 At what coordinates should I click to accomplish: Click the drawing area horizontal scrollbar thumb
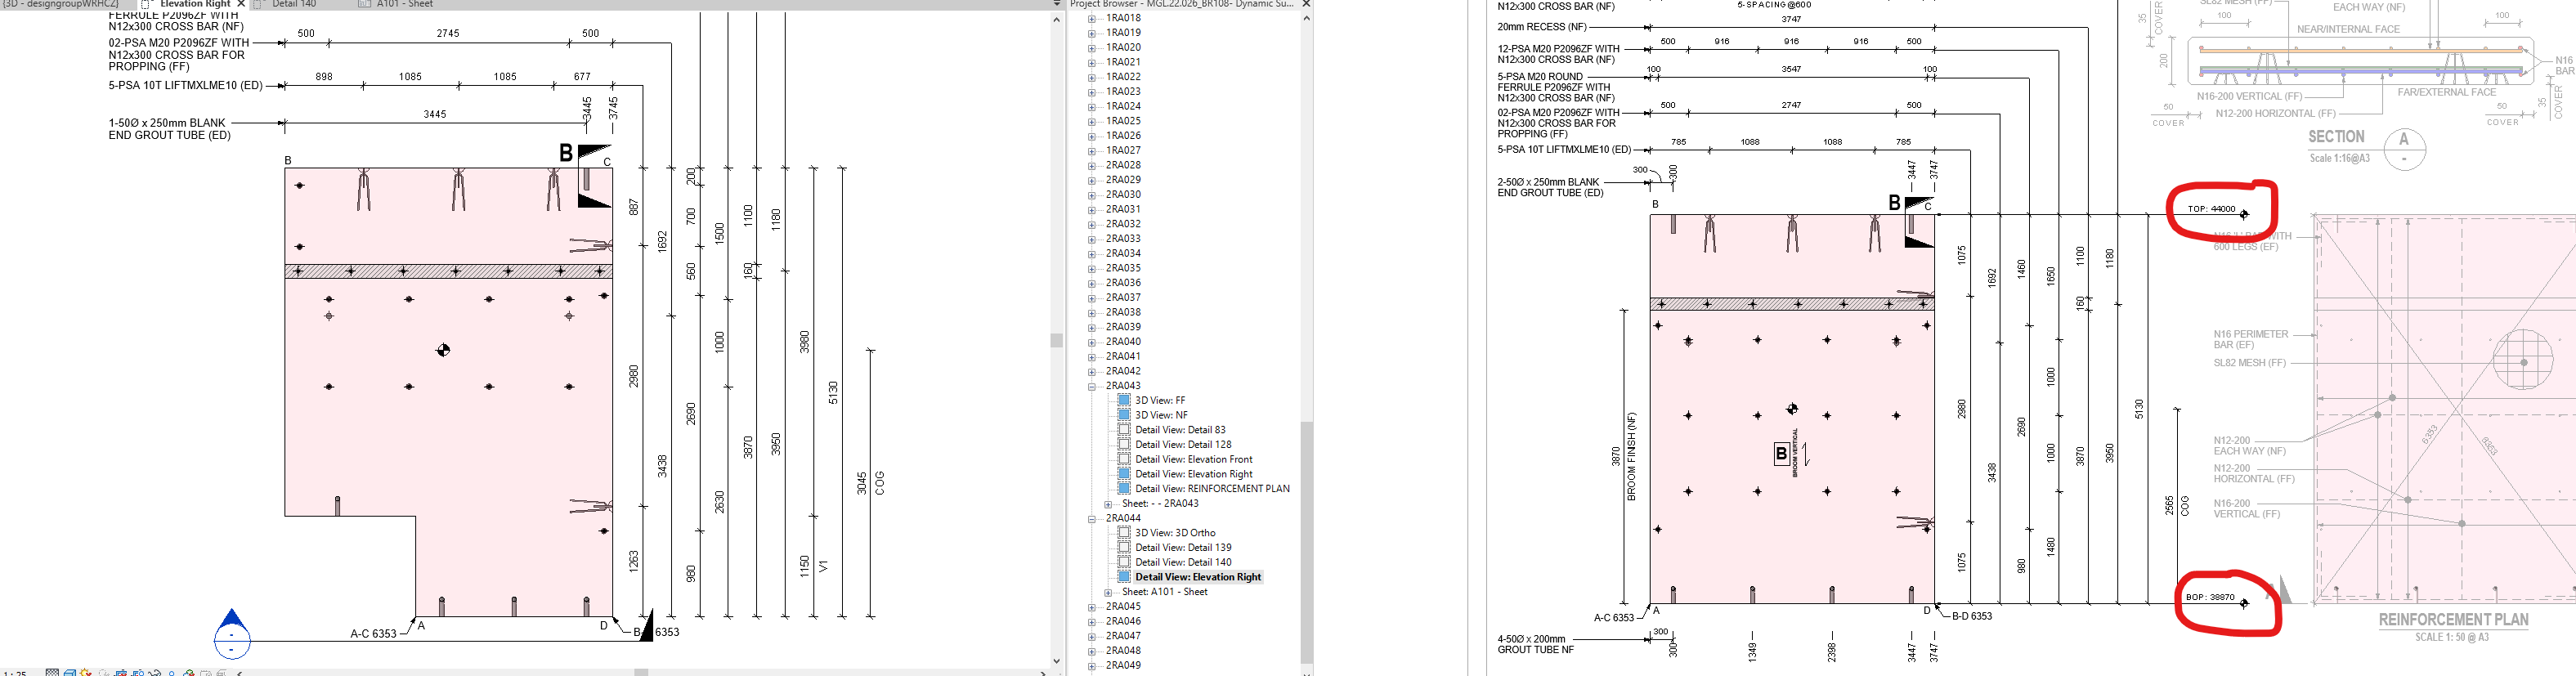coord(641,672)
